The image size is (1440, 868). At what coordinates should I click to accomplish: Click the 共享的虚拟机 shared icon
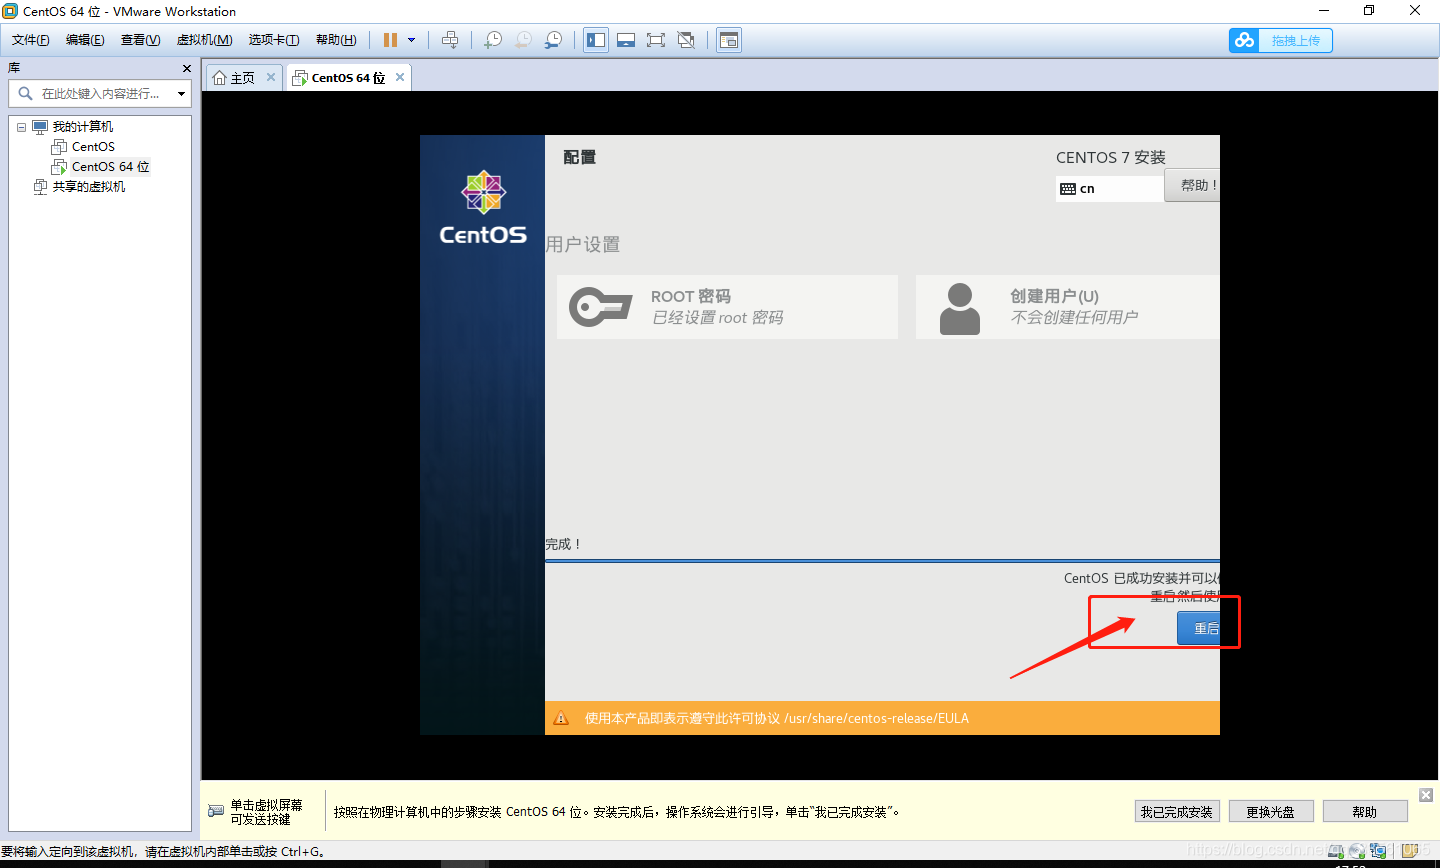[40, 187]
